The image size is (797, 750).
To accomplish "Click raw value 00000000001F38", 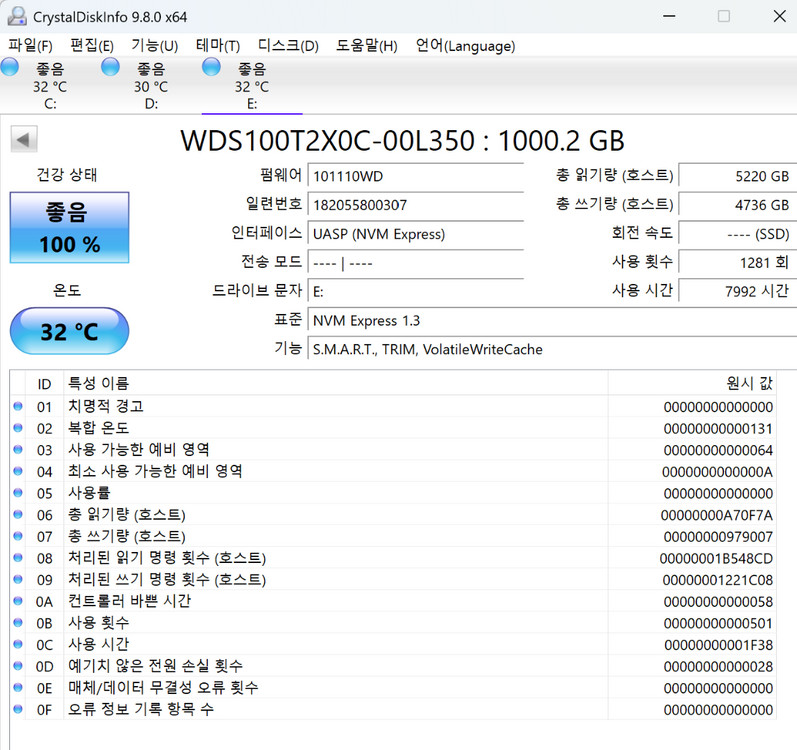I will coord(718,645).
